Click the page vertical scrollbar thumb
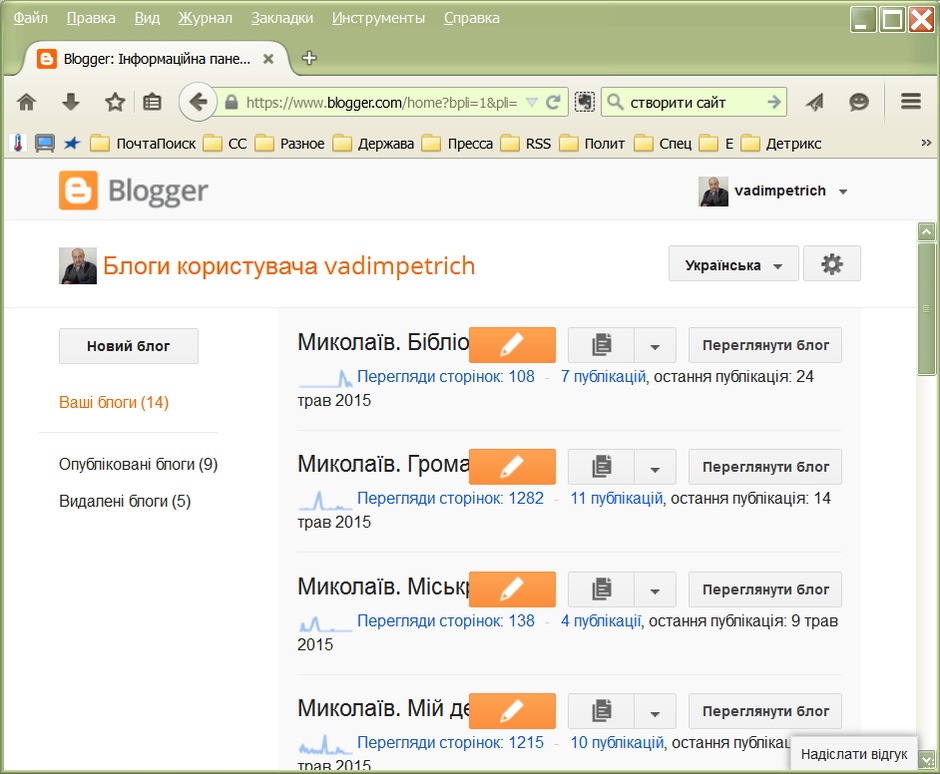The width and height of the screenshot is (940, 774). pyautogui.click(x=927, y=309)
